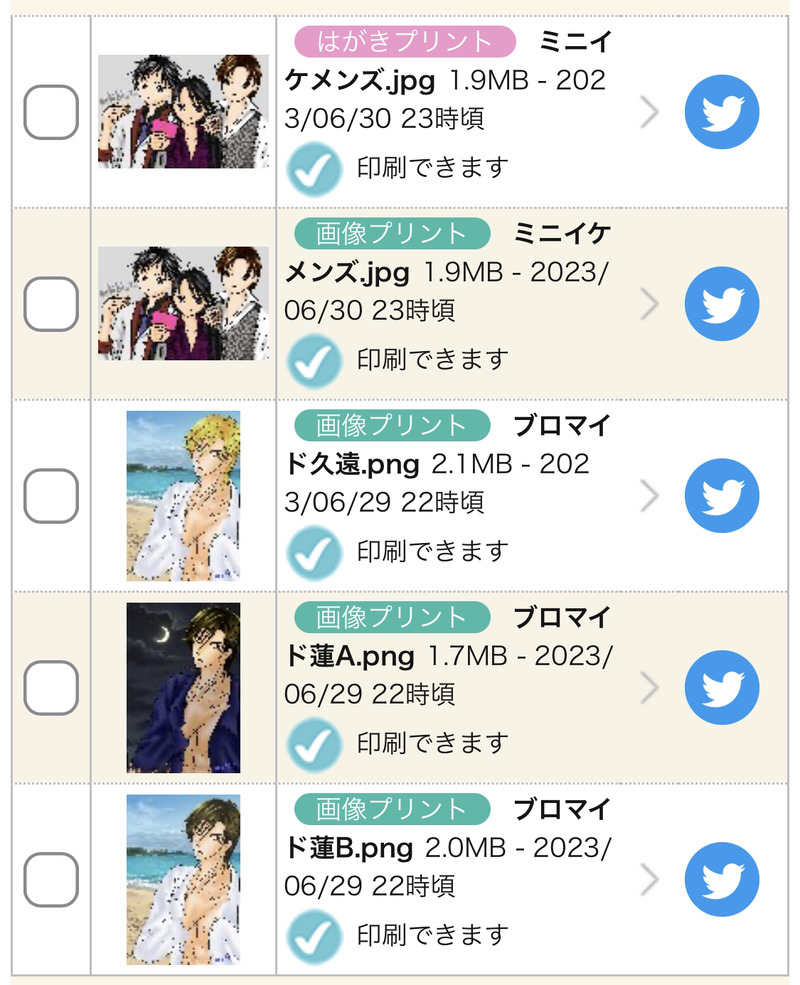This screenshot has height=985, width=800.
Task: Click the pink はがきプリント tag
Action: pyautogui.click(x=404, y=42)
